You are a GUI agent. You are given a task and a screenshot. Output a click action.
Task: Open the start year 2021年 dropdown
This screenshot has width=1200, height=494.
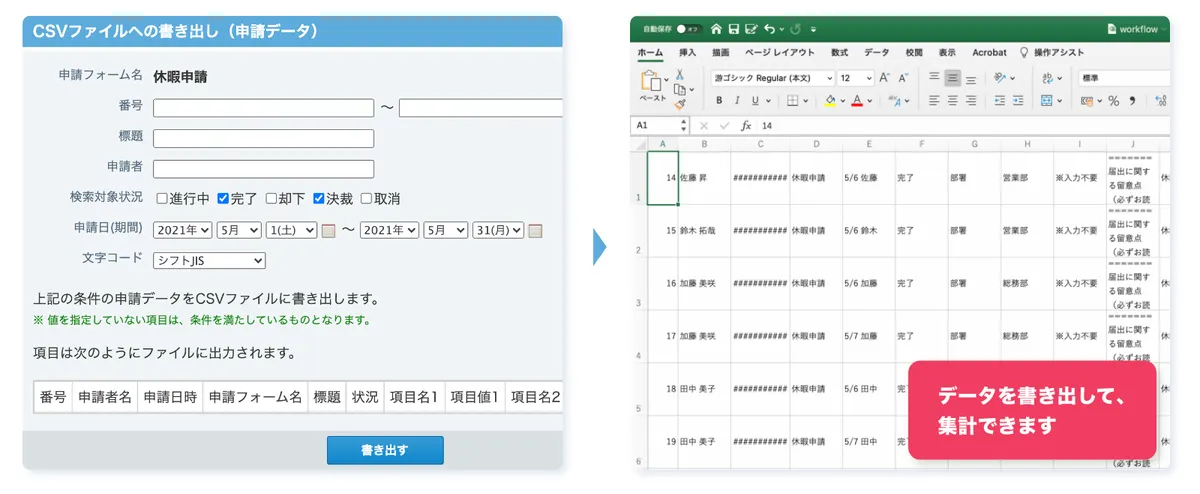click(x=183, y=230)
